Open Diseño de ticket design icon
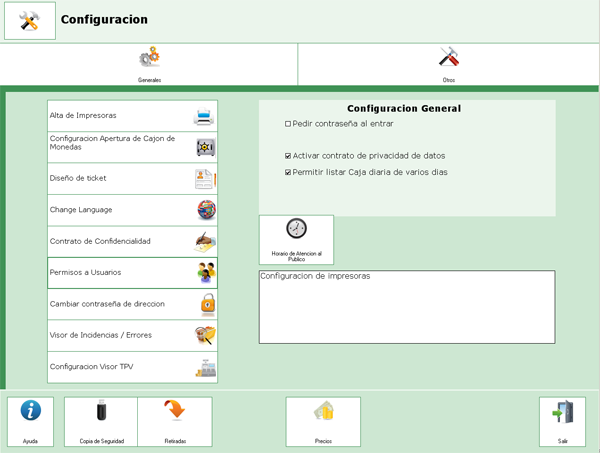The width and height of the screenshot is (600, 453). coord(205,179)
